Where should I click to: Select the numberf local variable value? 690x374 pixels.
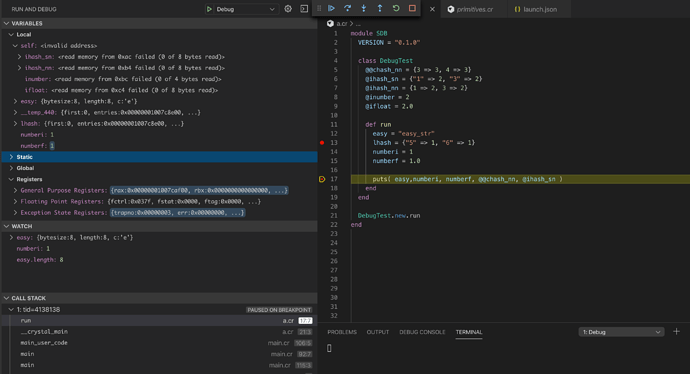[x=52, y=146]
